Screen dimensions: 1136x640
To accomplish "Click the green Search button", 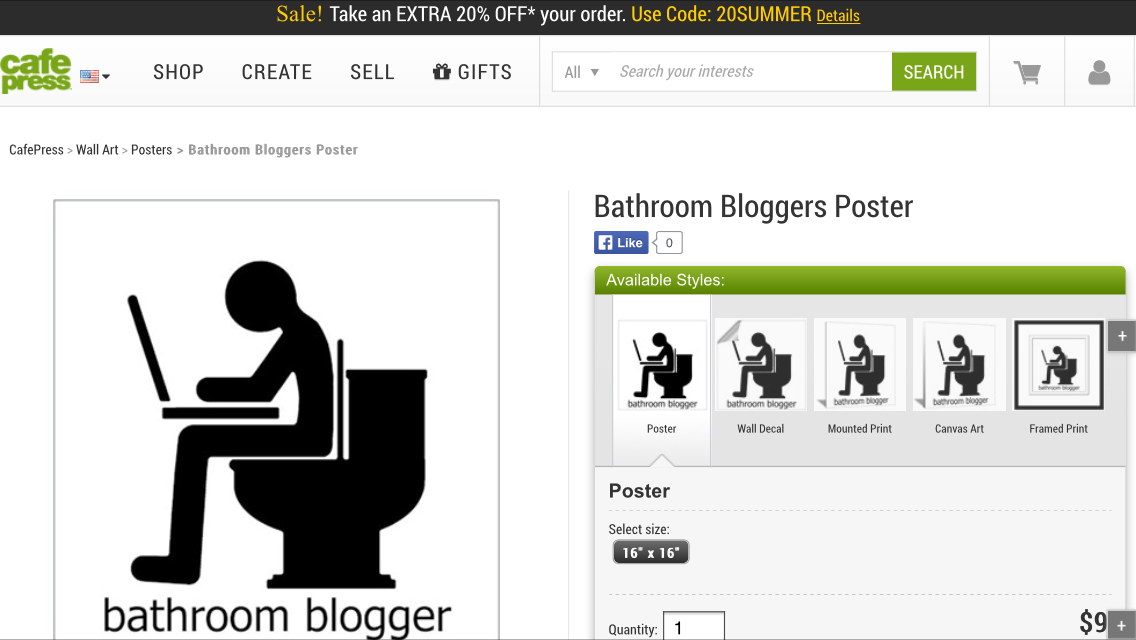I will [x=934, y=72].
